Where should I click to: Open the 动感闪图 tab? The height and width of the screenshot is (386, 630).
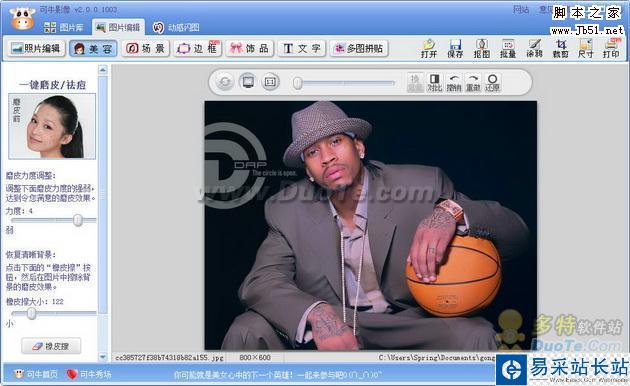[176, 27]
